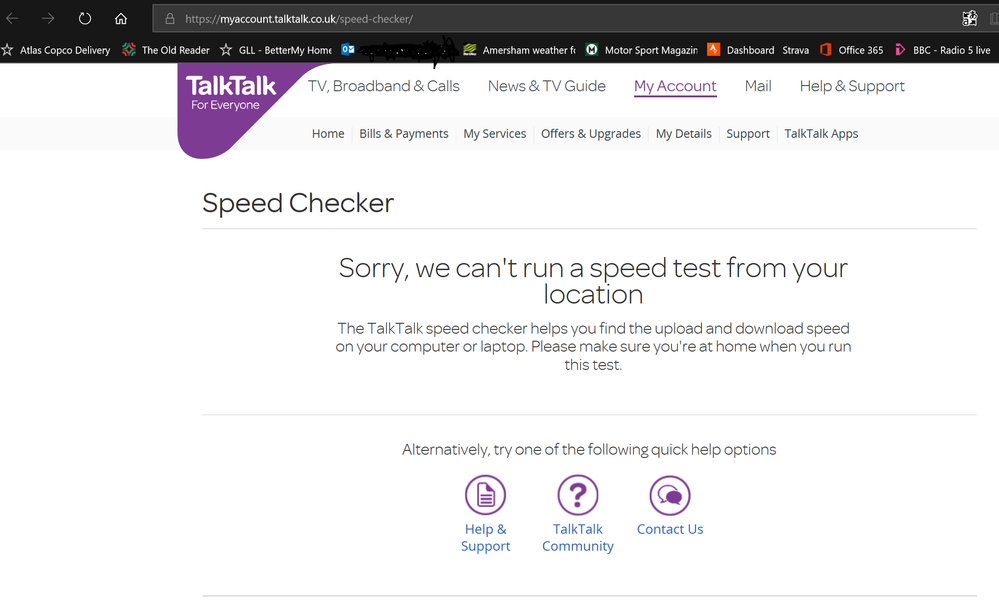Click the TalkTalk Community question mark icon

(x=577, y=495)
